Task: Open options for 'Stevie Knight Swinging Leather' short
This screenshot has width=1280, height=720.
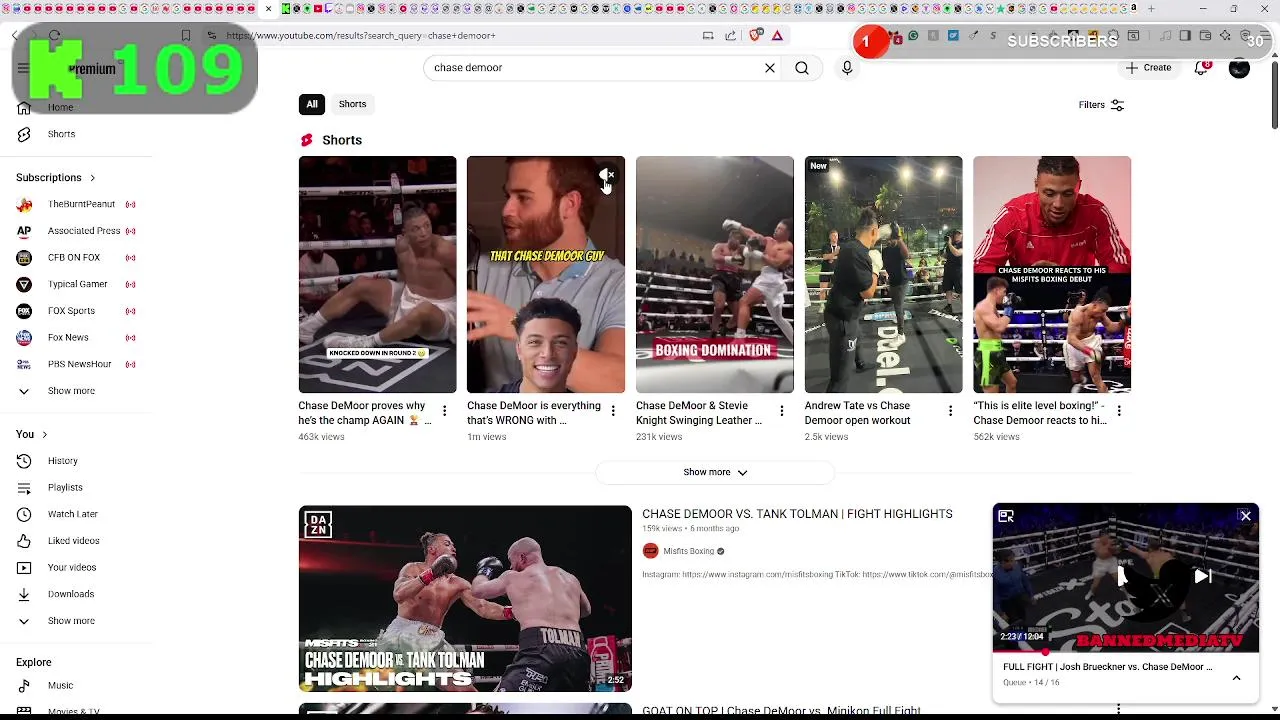Action: pyautogui.click(x=782, y=411)
